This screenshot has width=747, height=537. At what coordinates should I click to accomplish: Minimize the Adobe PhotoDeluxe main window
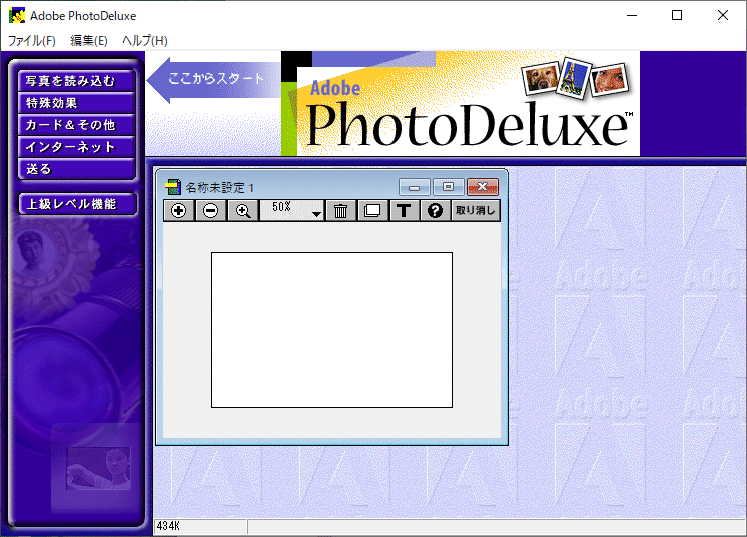coord(632,15)
